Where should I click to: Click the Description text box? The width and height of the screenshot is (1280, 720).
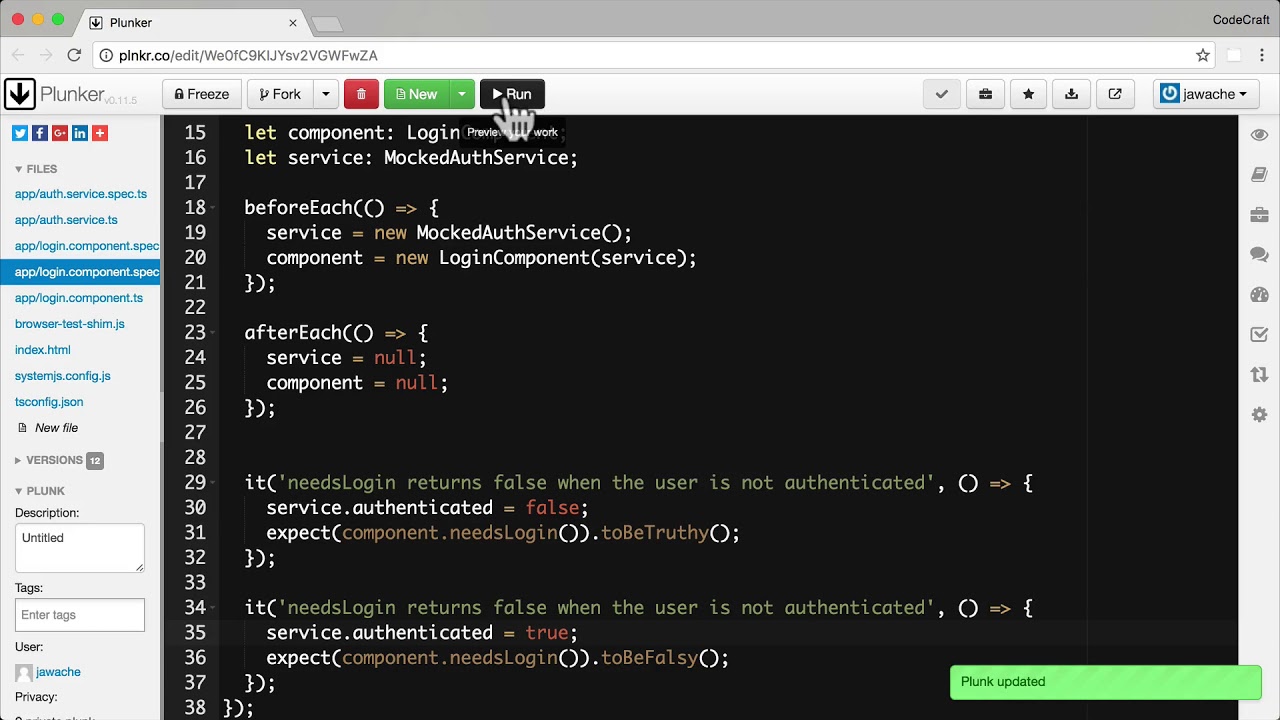80,548
